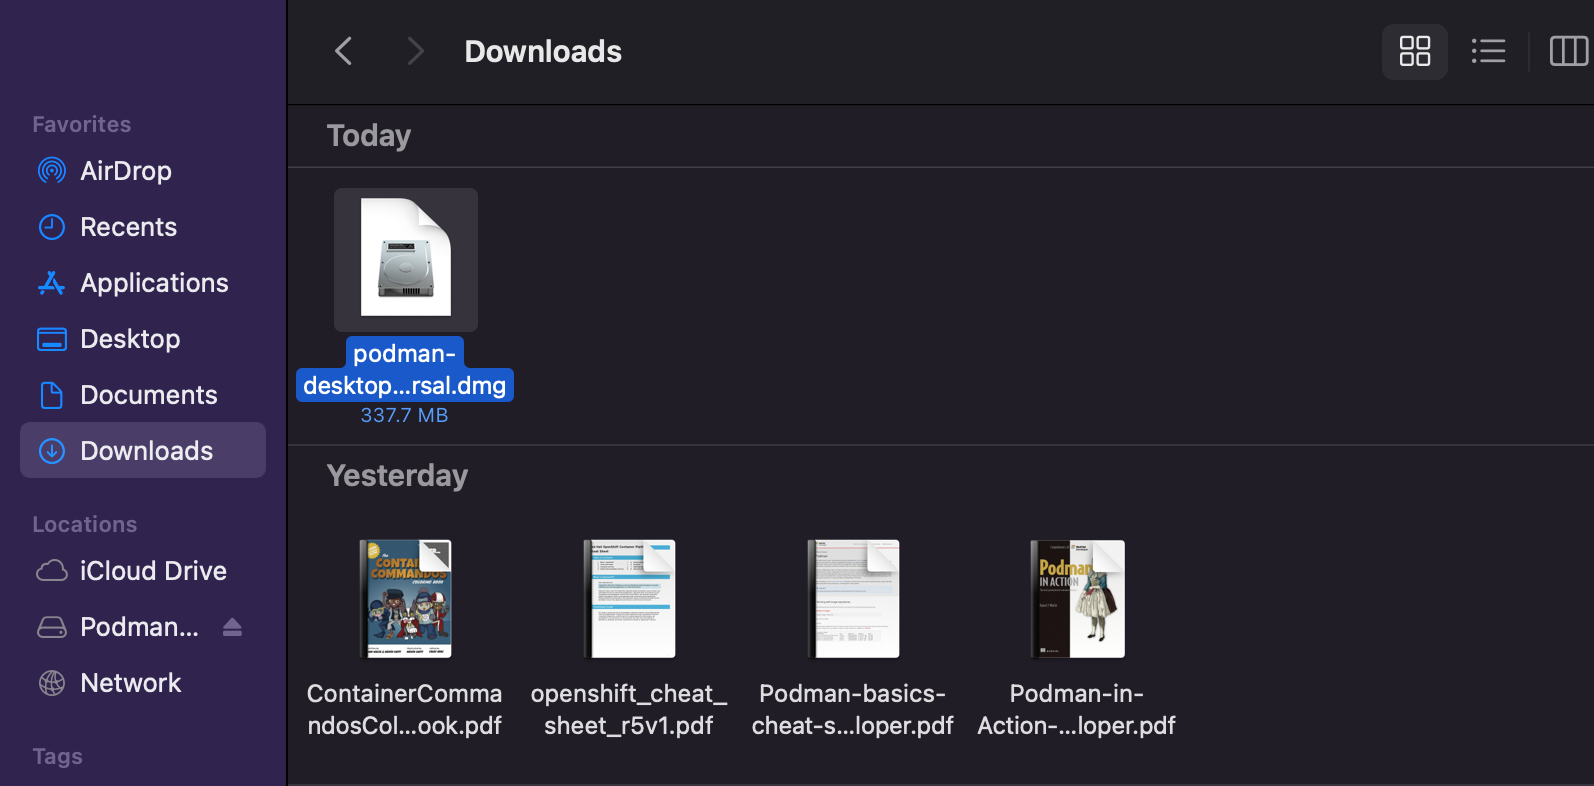Image resolution: width=1594 pixels, height=786 pixels.
Task: Open iCloud Drive location
Action: (153, 571)
